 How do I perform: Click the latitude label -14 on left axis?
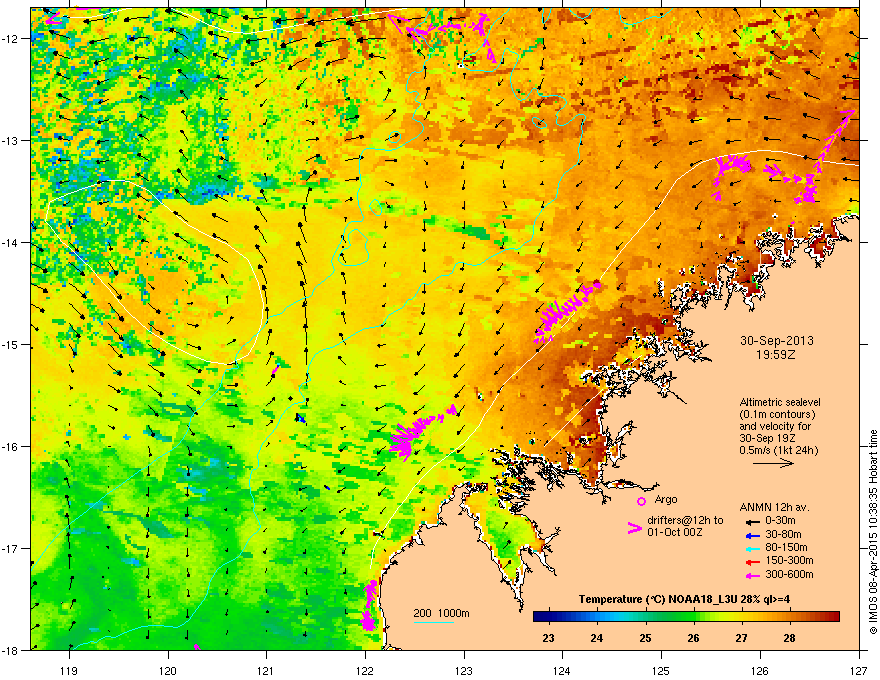tap(11, 242)
